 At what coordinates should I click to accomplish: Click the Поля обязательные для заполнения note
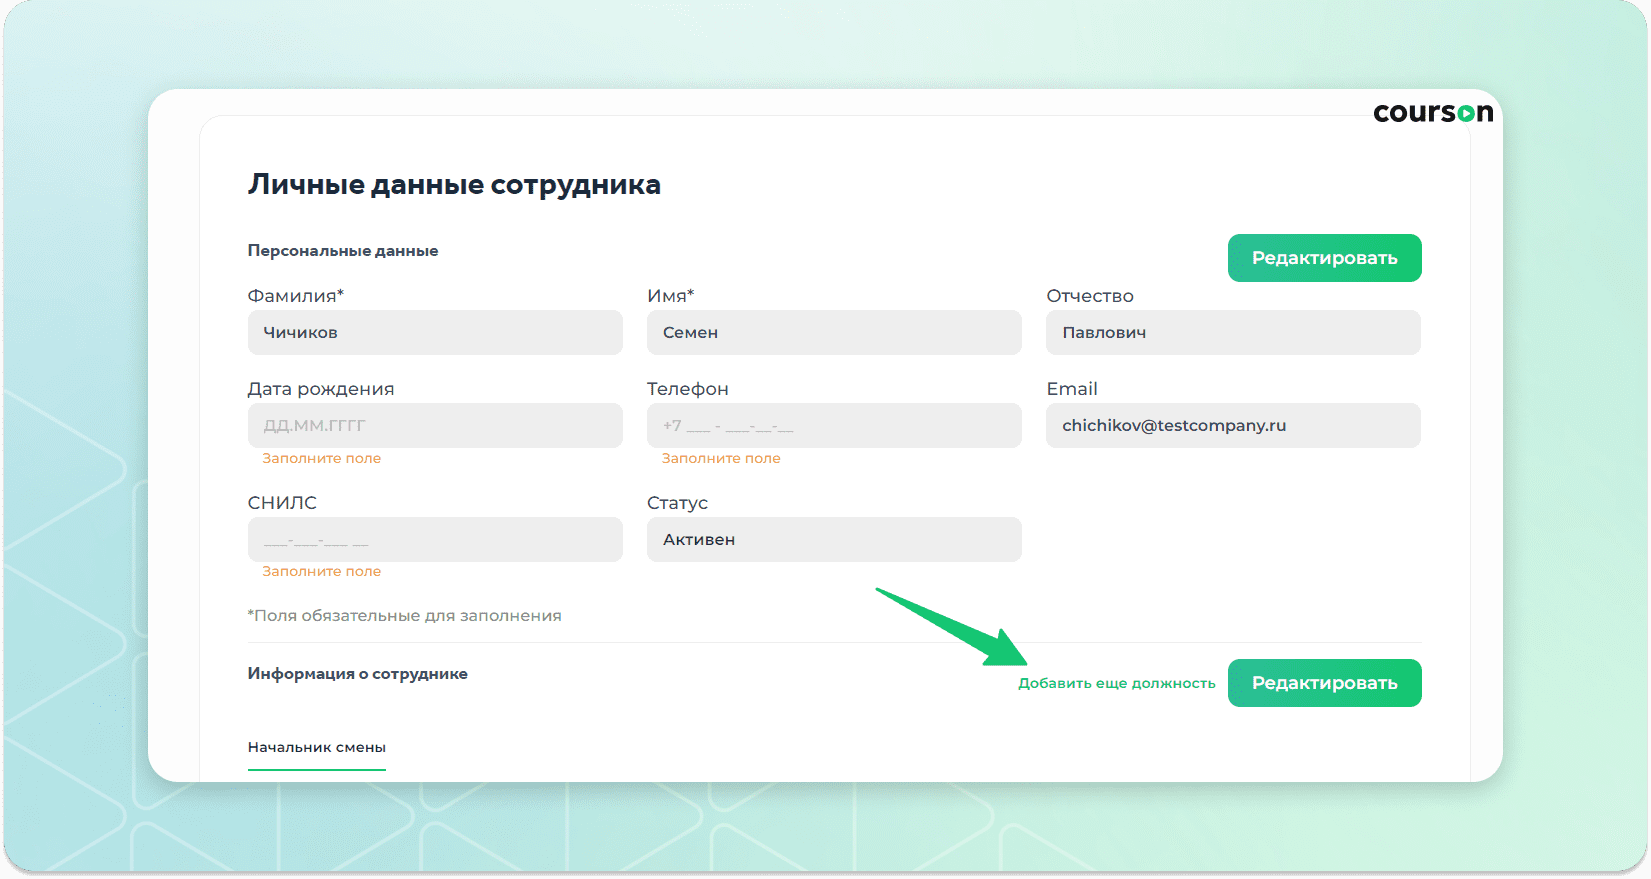pos(404,616)
